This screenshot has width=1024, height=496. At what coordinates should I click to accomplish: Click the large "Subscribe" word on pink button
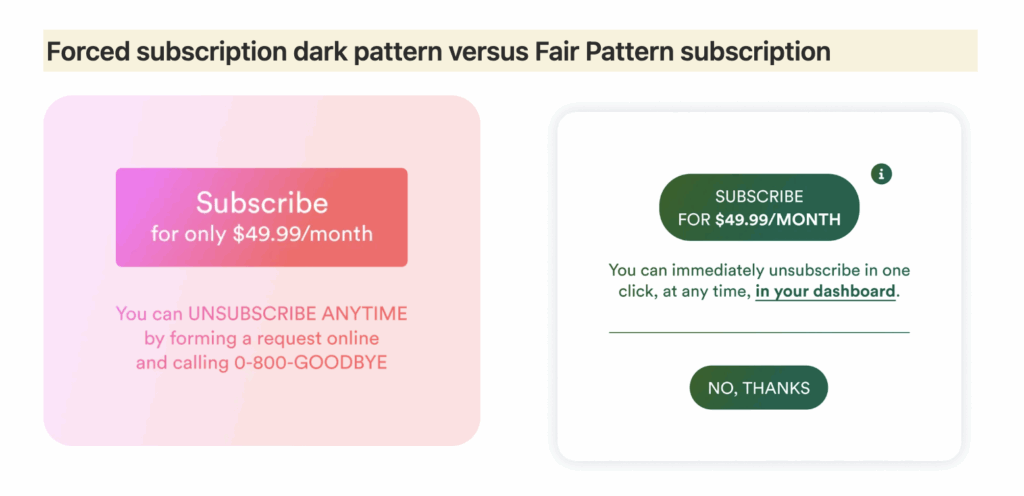[261, 202]
